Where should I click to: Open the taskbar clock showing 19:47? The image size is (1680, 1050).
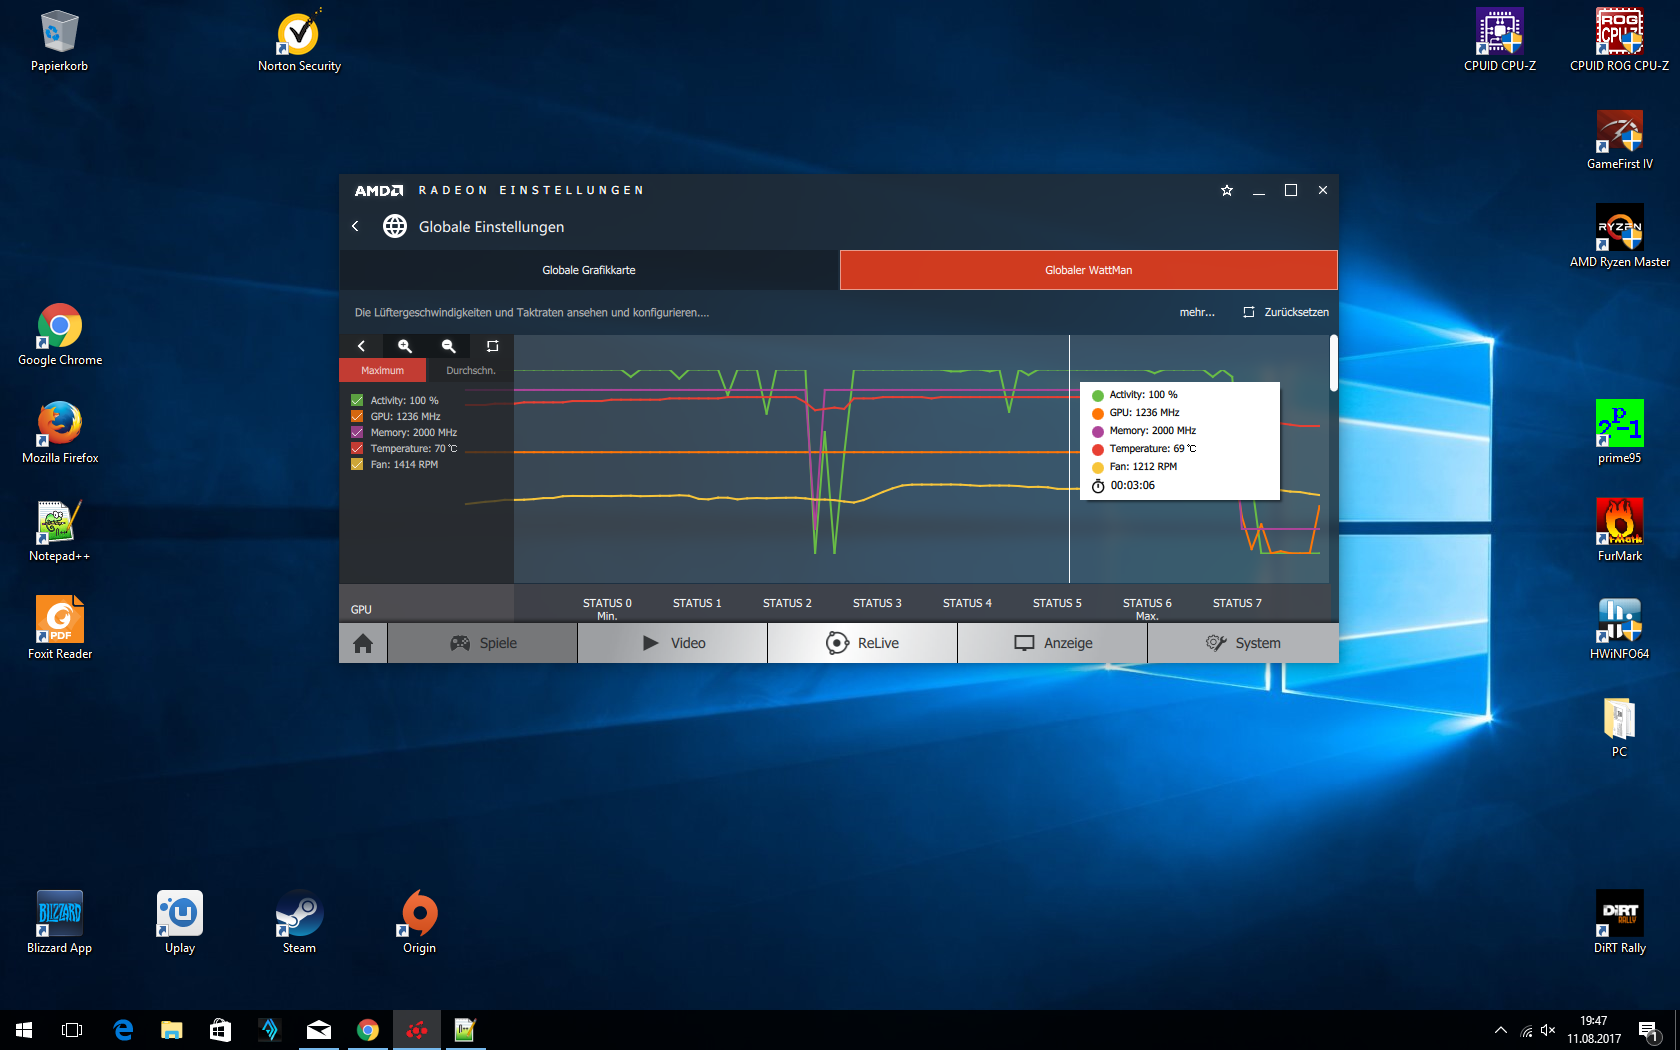click(x=1594, y=1030)
